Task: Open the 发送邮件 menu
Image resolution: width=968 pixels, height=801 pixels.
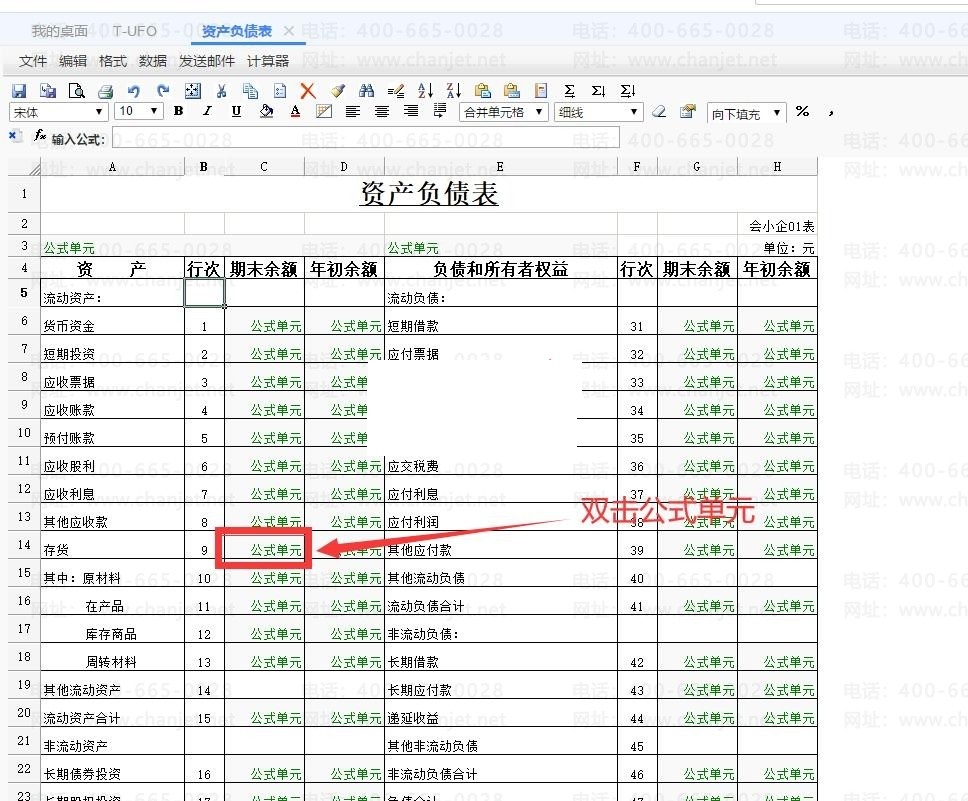Action: [x=207, y=61]
